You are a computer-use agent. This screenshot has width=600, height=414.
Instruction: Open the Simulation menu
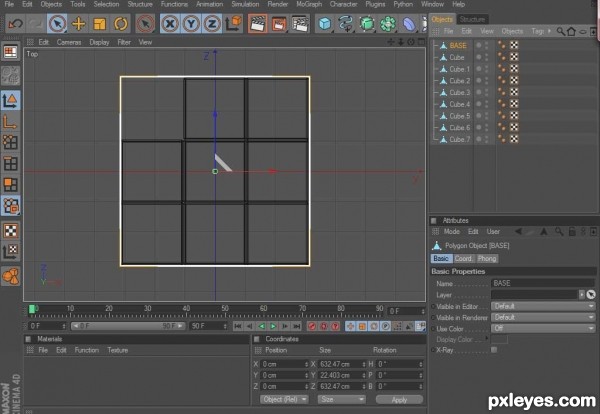[245, 4]
